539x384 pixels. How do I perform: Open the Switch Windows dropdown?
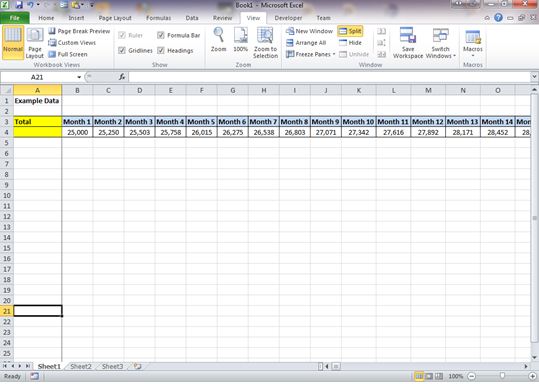[440, 43]
